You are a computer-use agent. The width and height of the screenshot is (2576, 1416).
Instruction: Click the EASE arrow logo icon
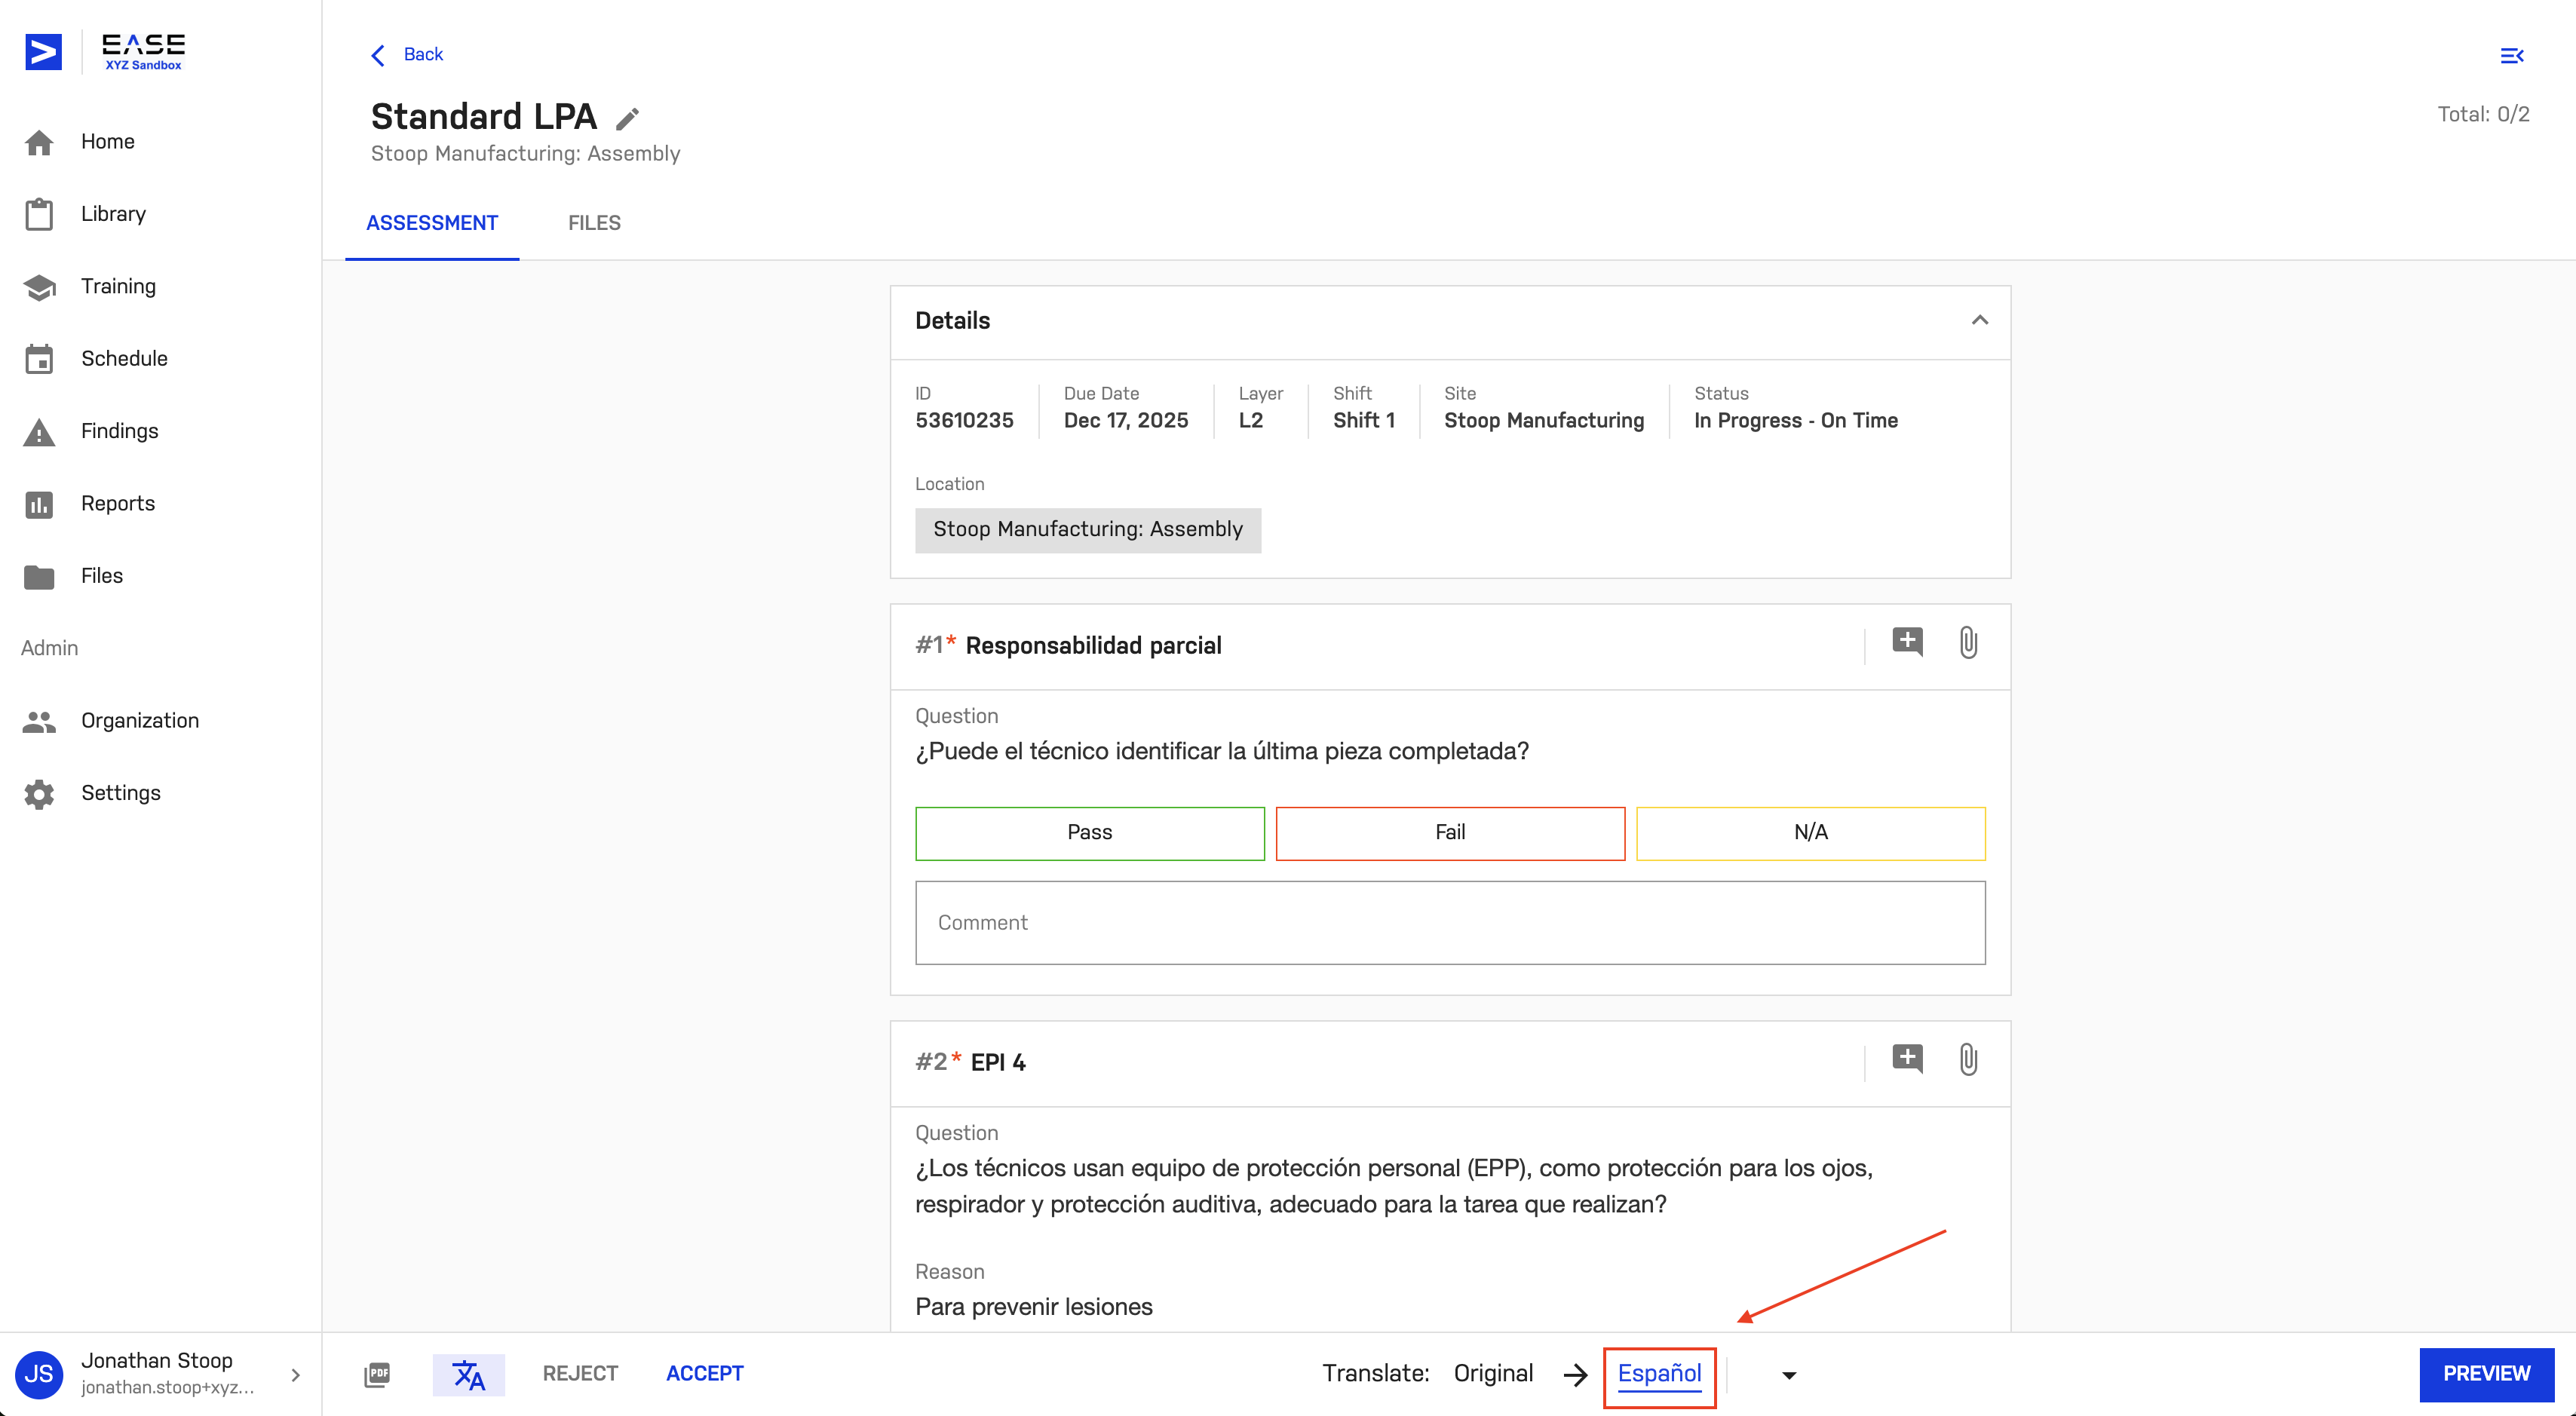coord(43,51)
